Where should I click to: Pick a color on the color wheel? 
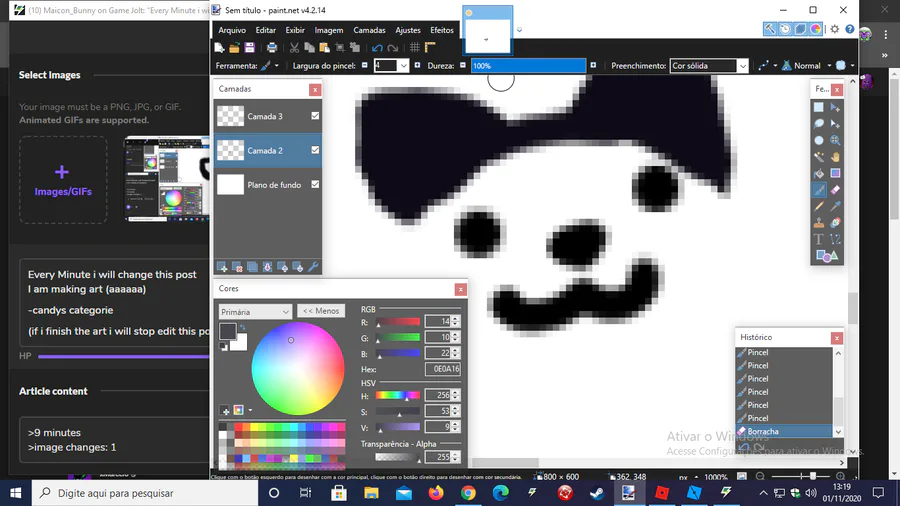point(298,368)
